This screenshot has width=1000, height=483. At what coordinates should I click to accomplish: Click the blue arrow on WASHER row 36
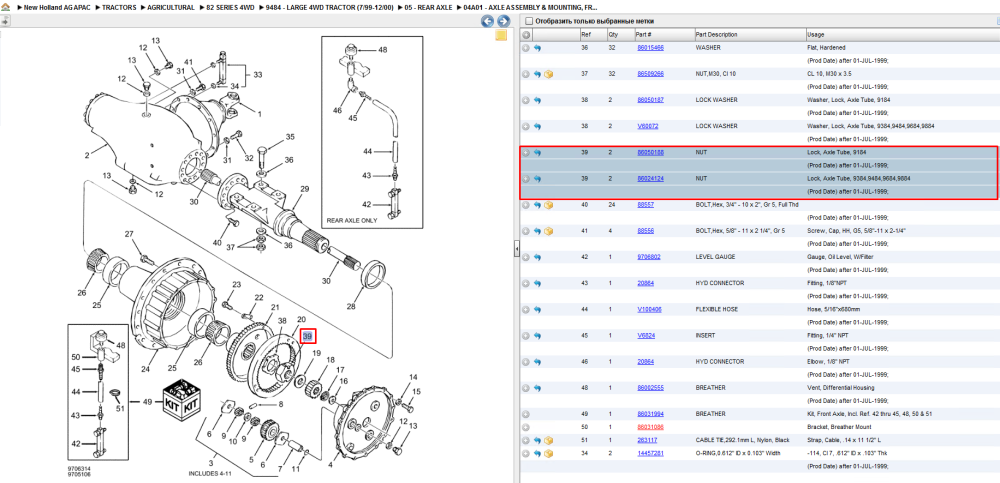point(537,48)
